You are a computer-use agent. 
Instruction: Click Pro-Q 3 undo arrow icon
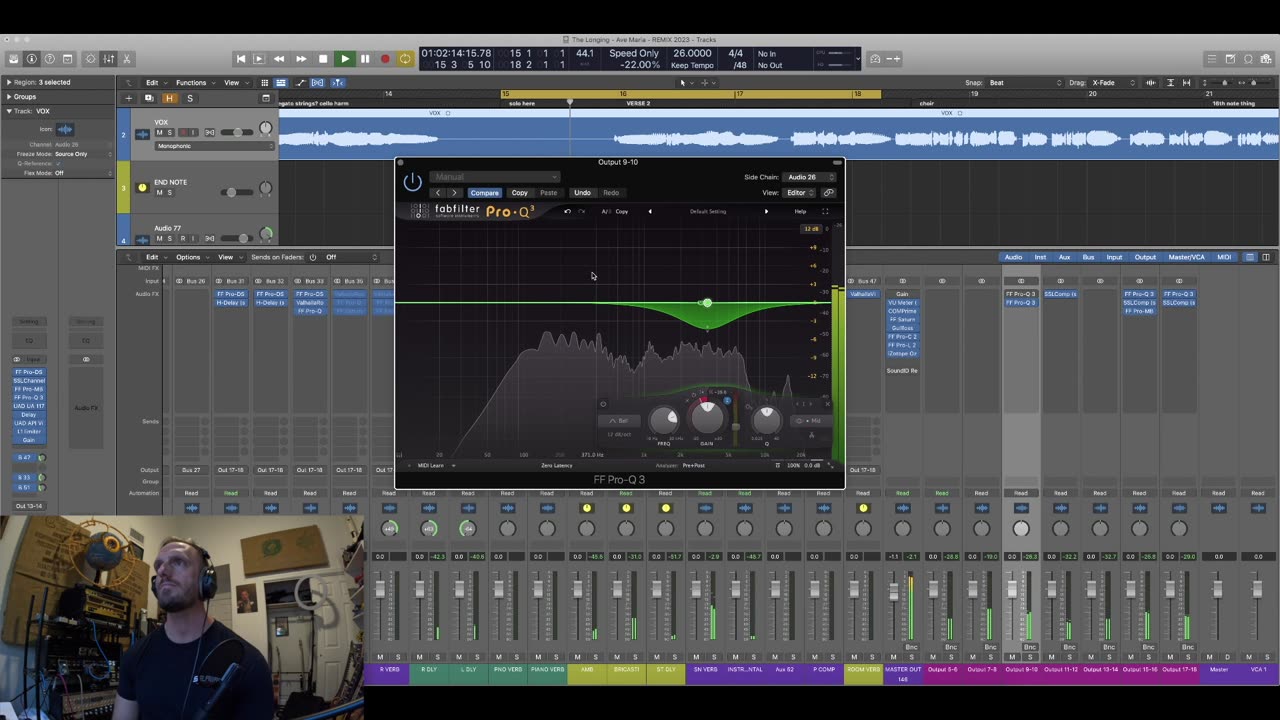567,211
